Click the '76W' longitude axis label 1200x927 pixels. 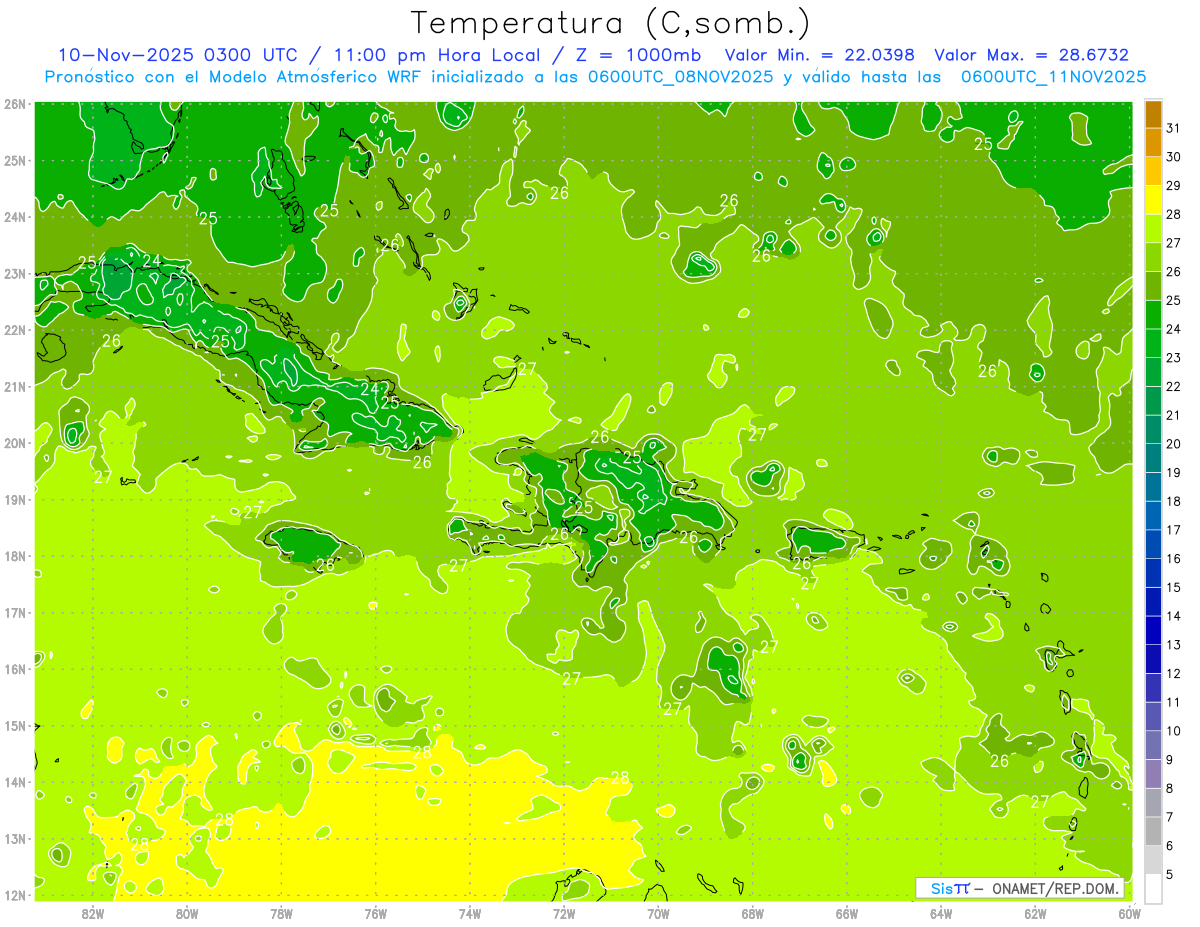point(376,914)
